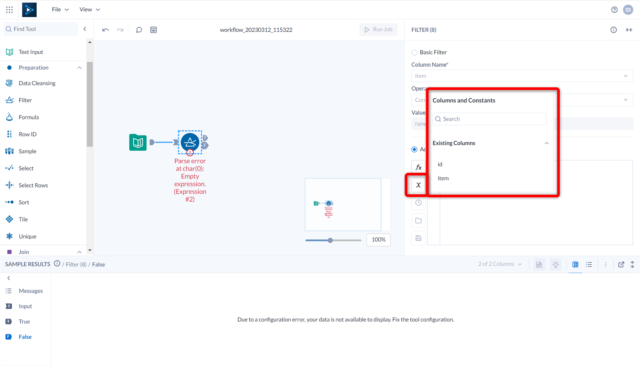The image size is (640, 366).
Task: Search in Columns and Constants
Action: 489,119
